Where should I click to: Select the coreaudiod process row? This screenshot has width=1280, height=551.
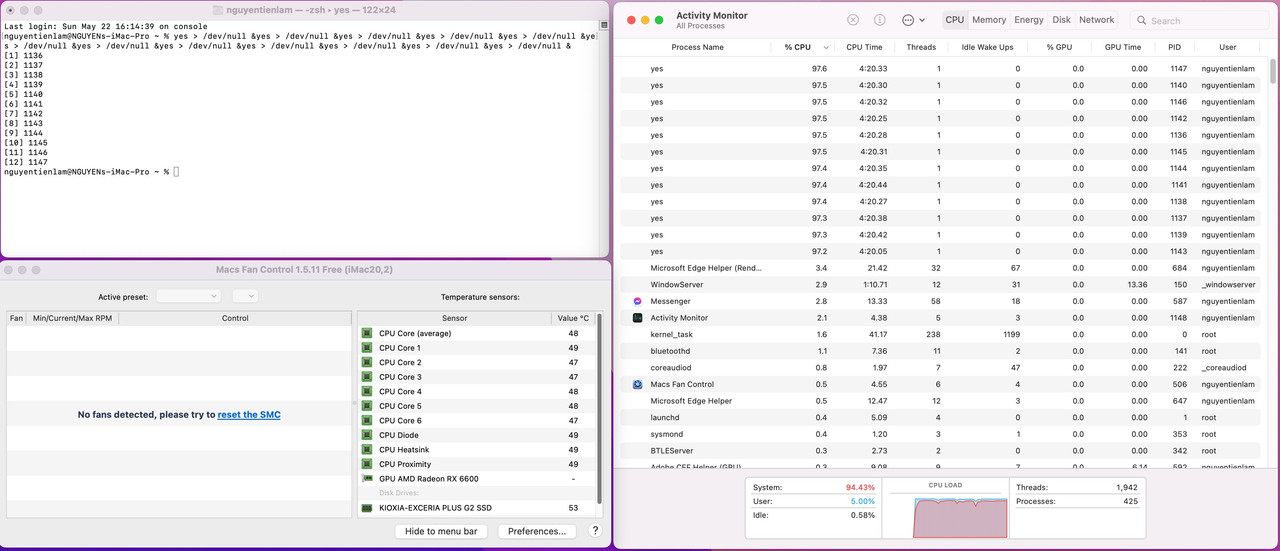coord(942,368)
